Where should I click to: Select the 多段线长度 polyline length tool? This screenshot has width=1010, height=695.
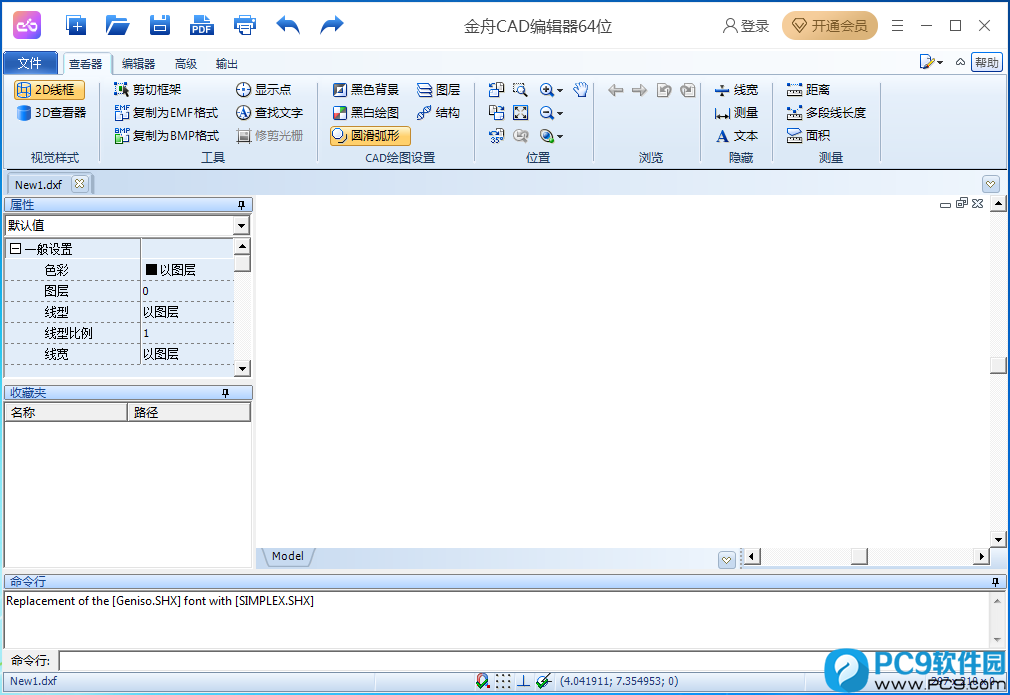point(826,113)
